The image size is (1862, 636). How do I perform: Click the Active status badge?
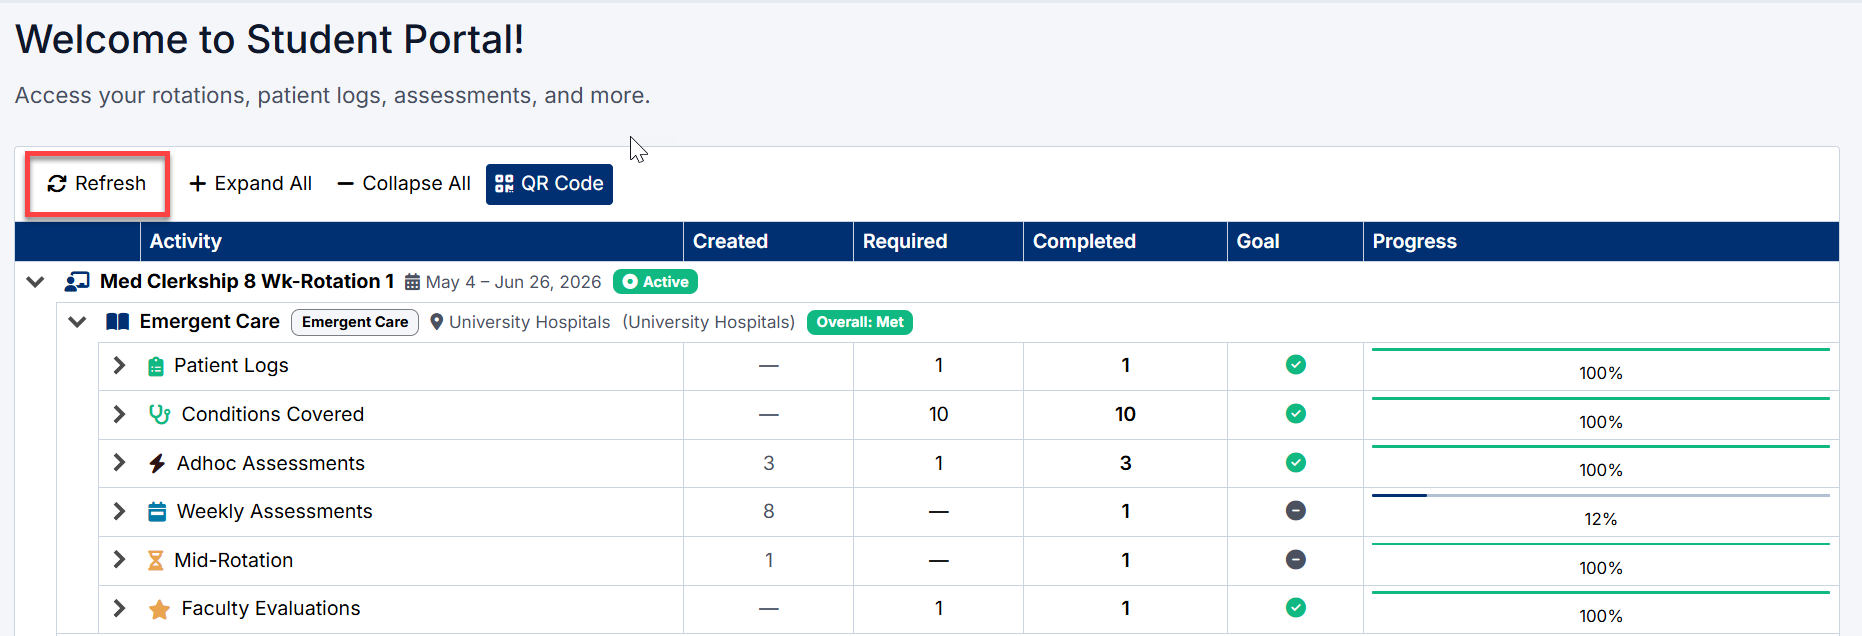(655, 282)
